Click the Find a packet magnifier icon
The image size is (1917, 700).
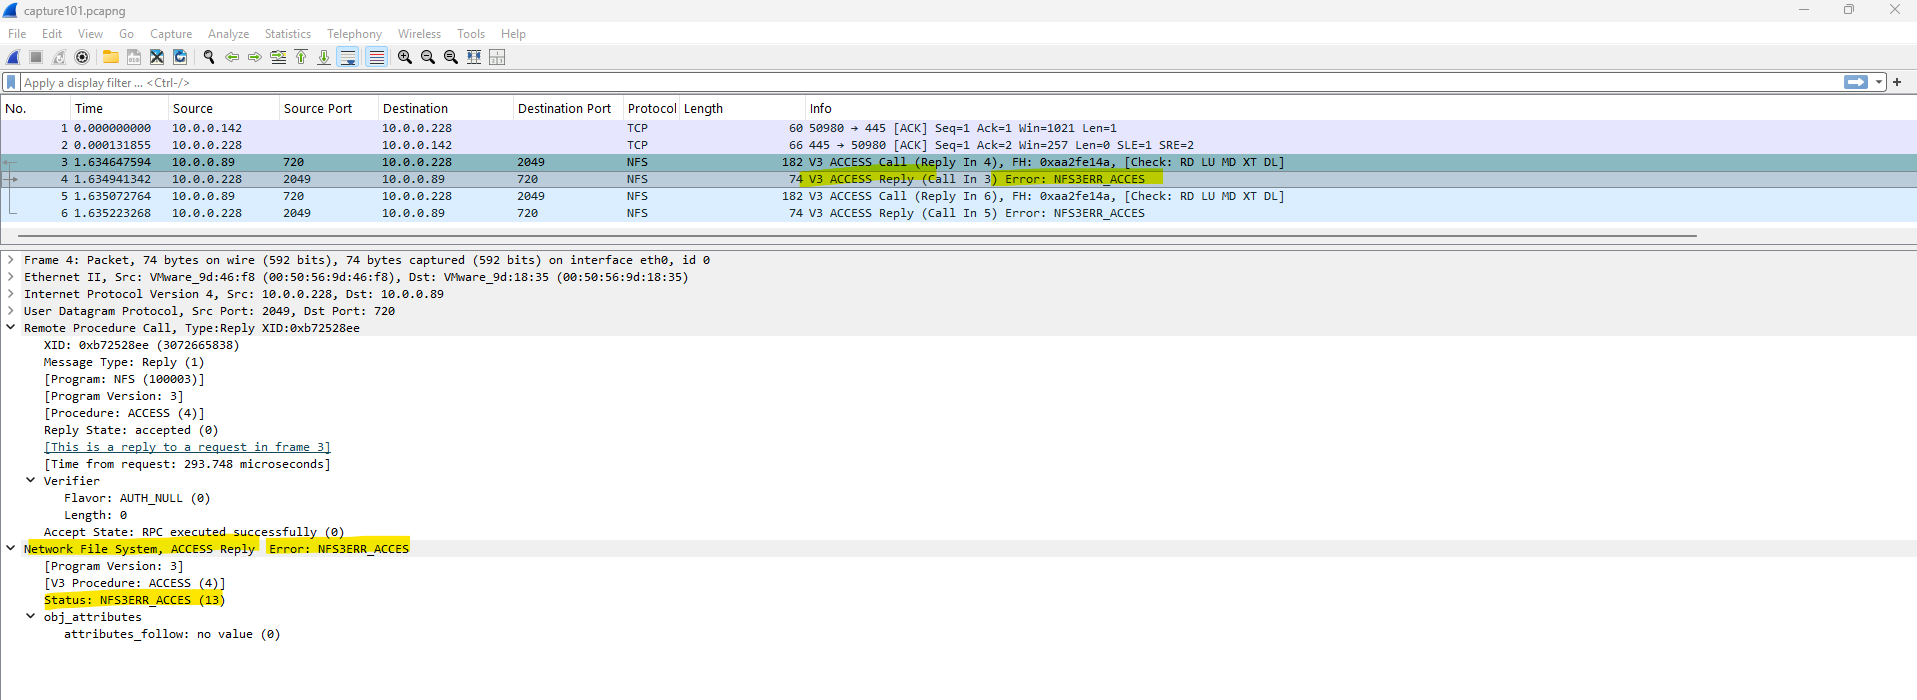coord(208,57)
